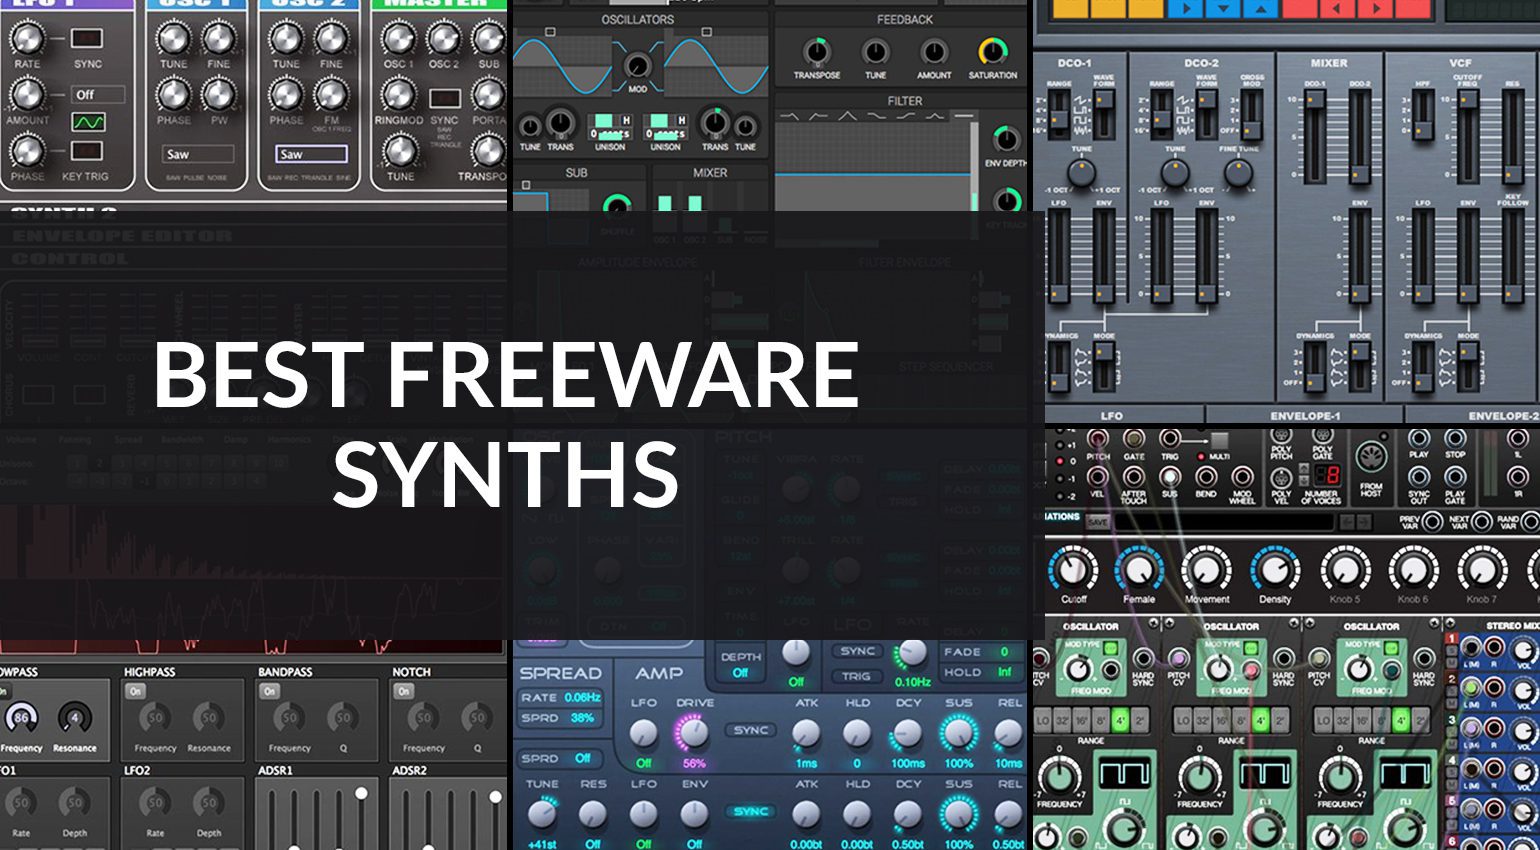Viewport: 1540px width, 850px height.
Task: Toggle the NOTCH filter On switch
Action: coord(404,691)
